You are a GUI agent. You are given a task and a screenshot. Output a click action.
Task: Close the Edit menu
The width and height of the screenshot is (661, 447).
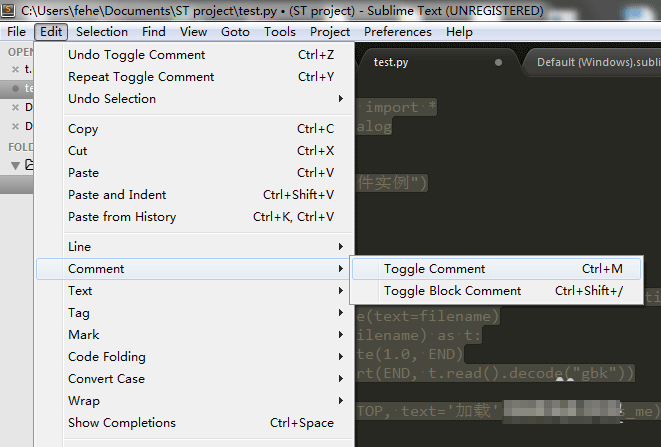pos(51,32)
